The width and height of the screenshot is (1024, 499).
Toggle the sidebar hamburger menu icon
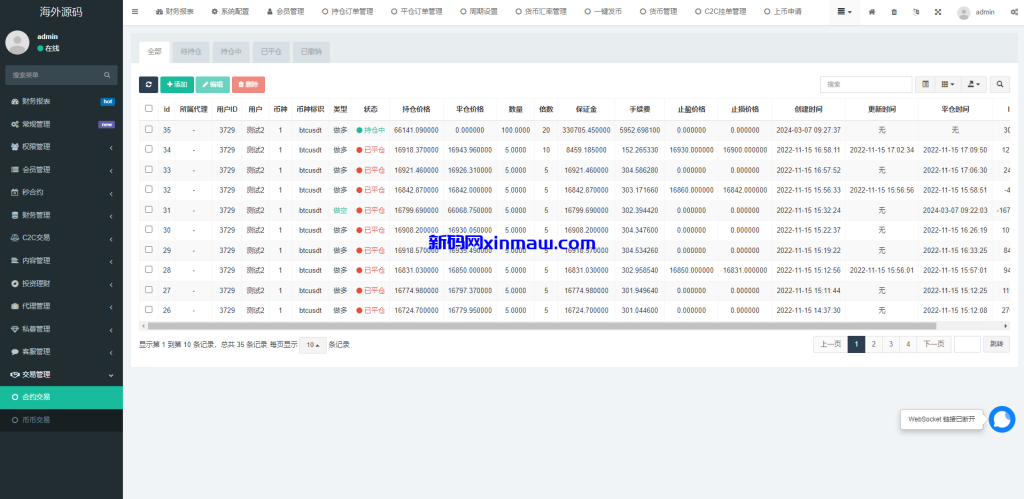[135, 12]
